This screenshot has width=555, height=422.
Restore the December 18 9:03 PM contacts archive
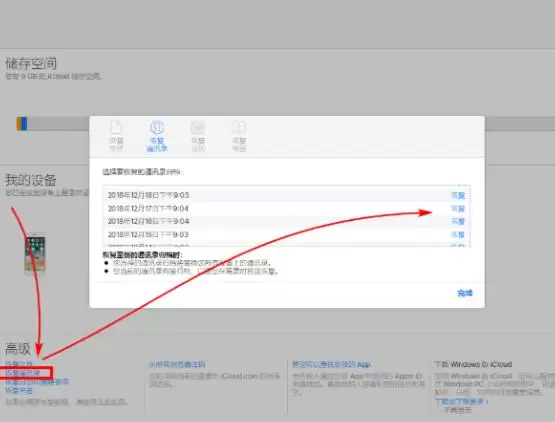(458, 195)
